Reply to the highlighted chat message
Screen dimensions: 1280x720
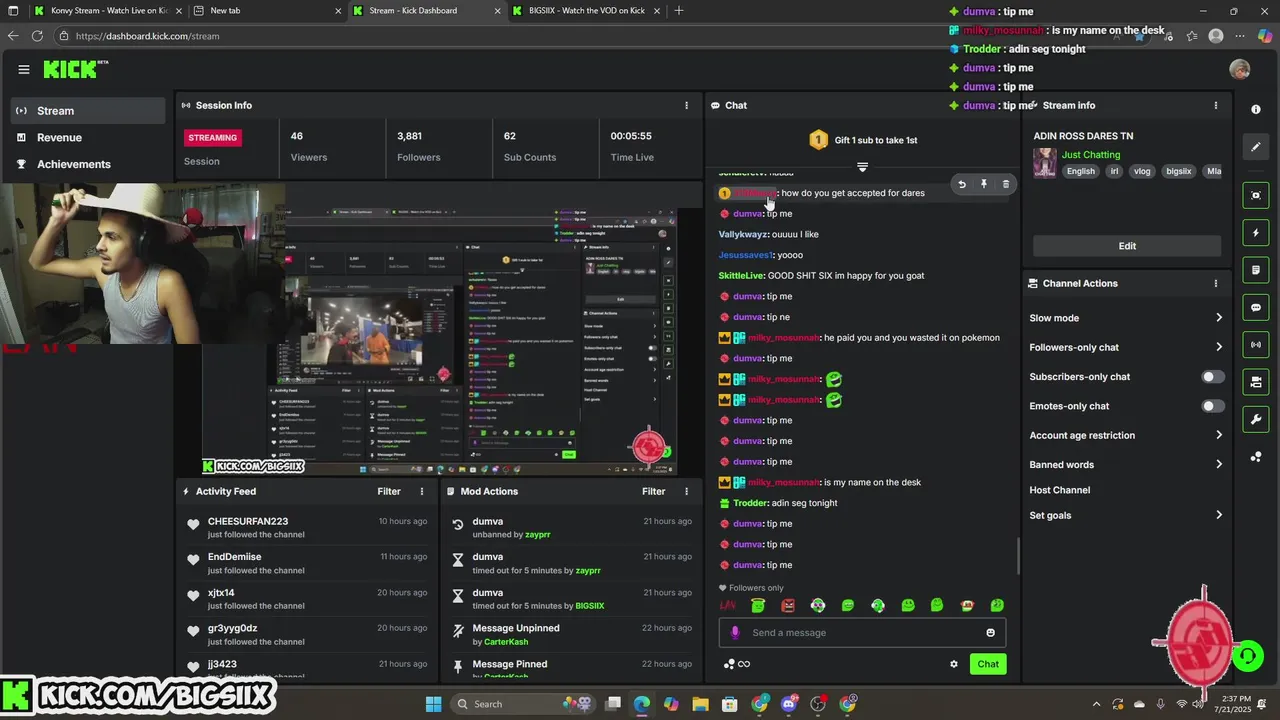point(962,184)
